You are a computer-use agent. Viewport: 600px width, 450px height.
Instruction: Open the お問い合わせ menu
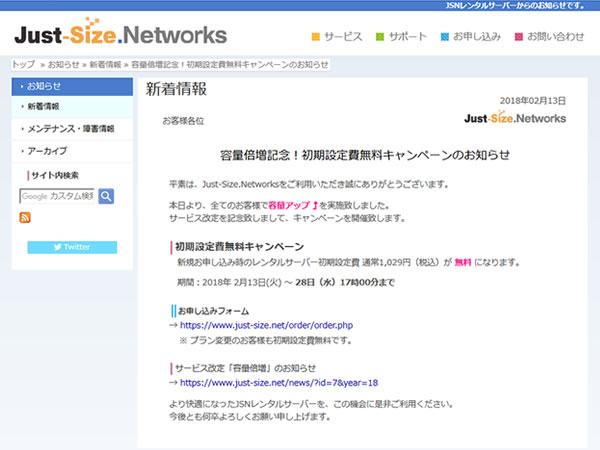(556, 37)
